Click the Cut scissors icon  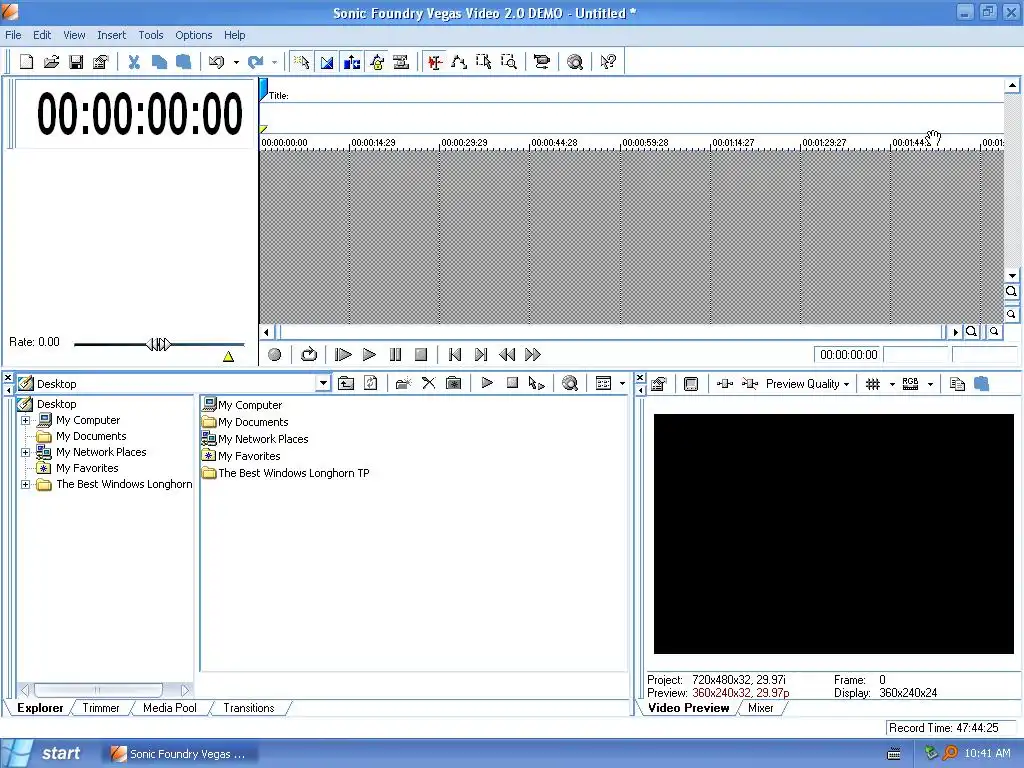coord(134,62)
